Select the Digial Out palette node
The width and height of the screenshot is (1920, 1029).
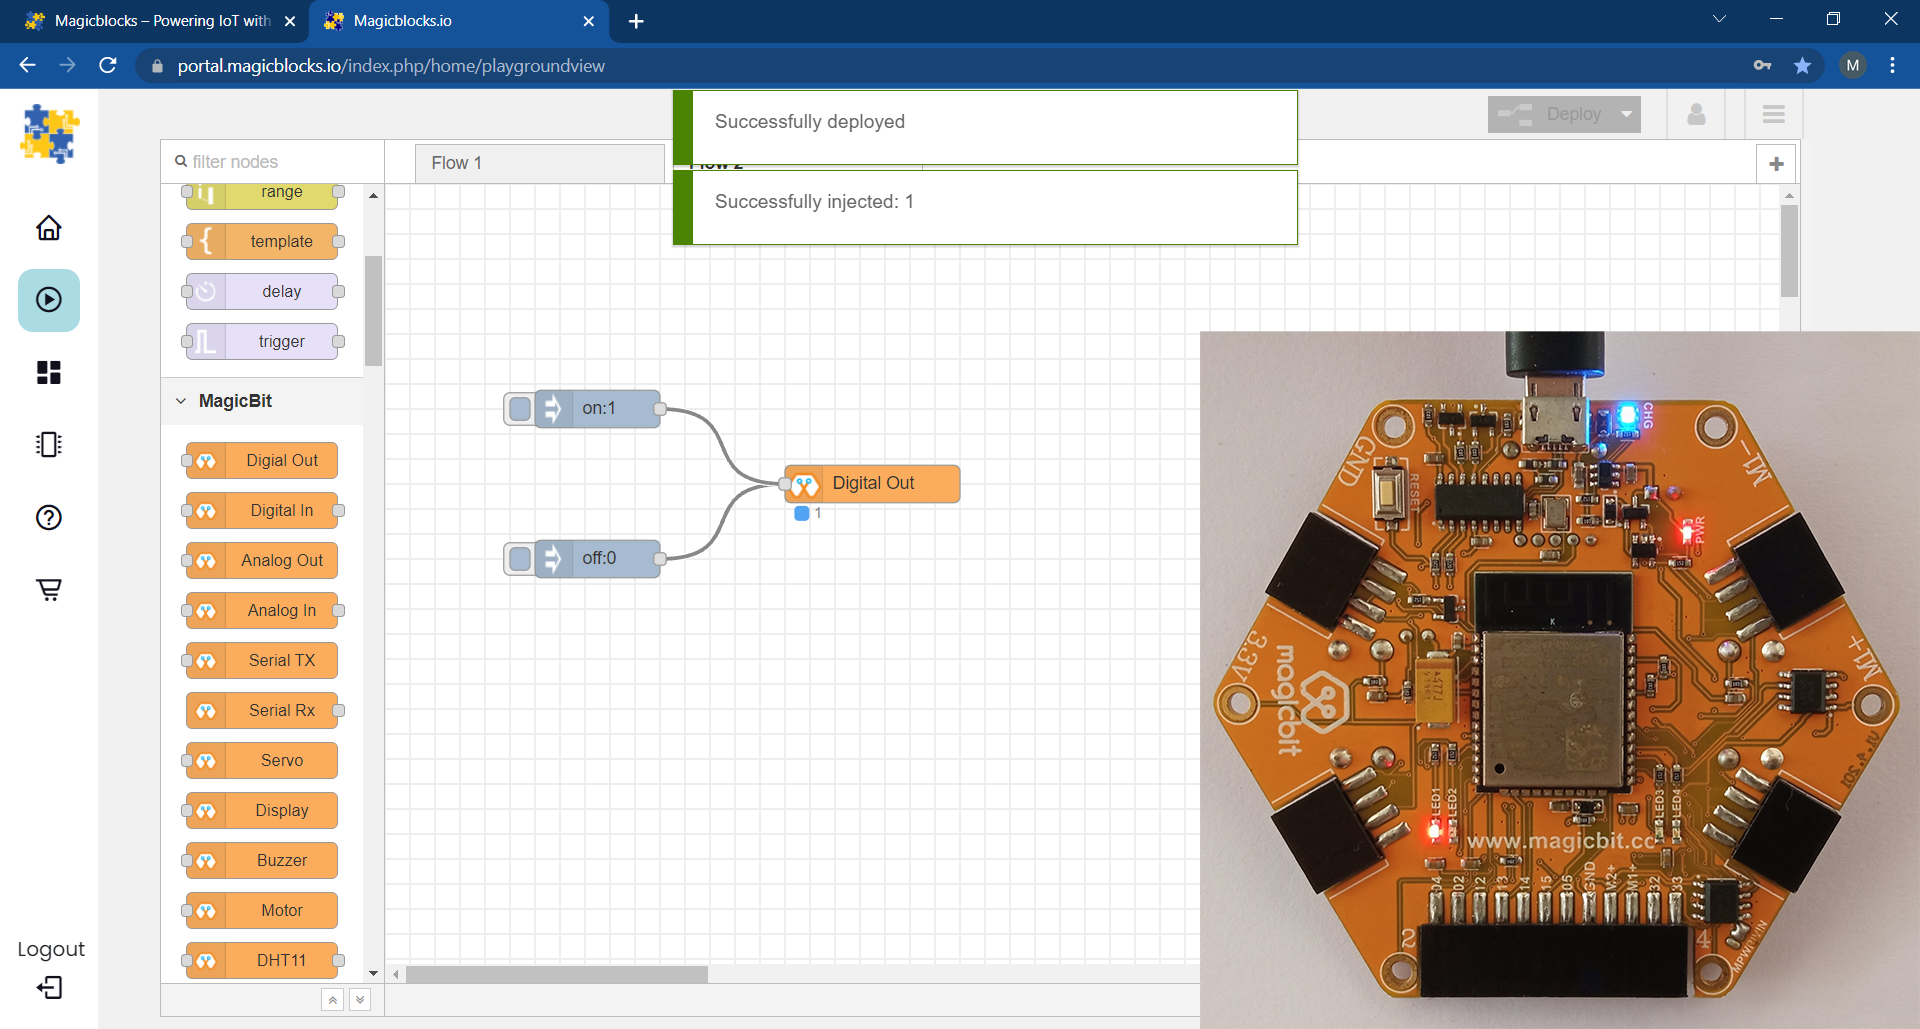click(262, 460)
